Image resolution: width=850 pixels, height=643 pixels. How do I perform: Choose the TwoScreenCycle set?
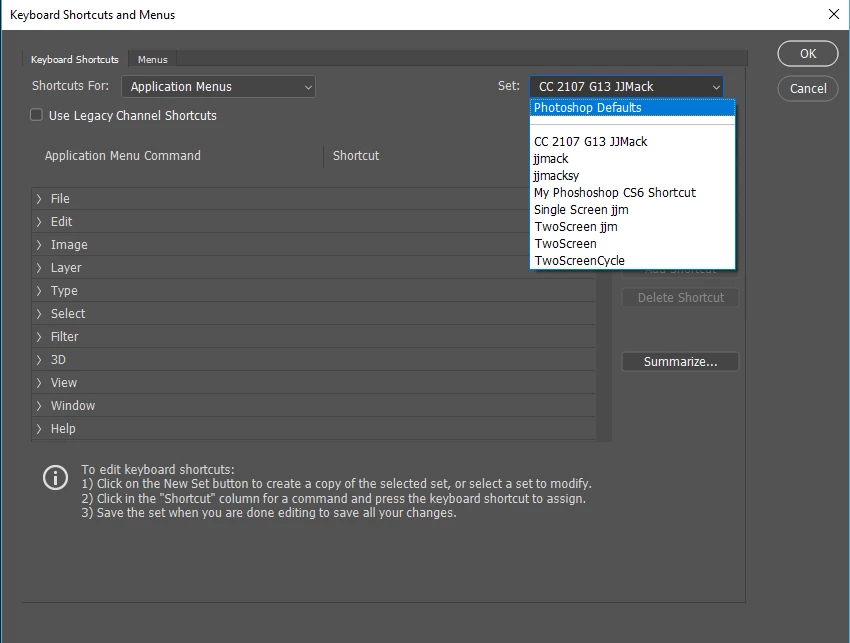[x=632, y=261]
